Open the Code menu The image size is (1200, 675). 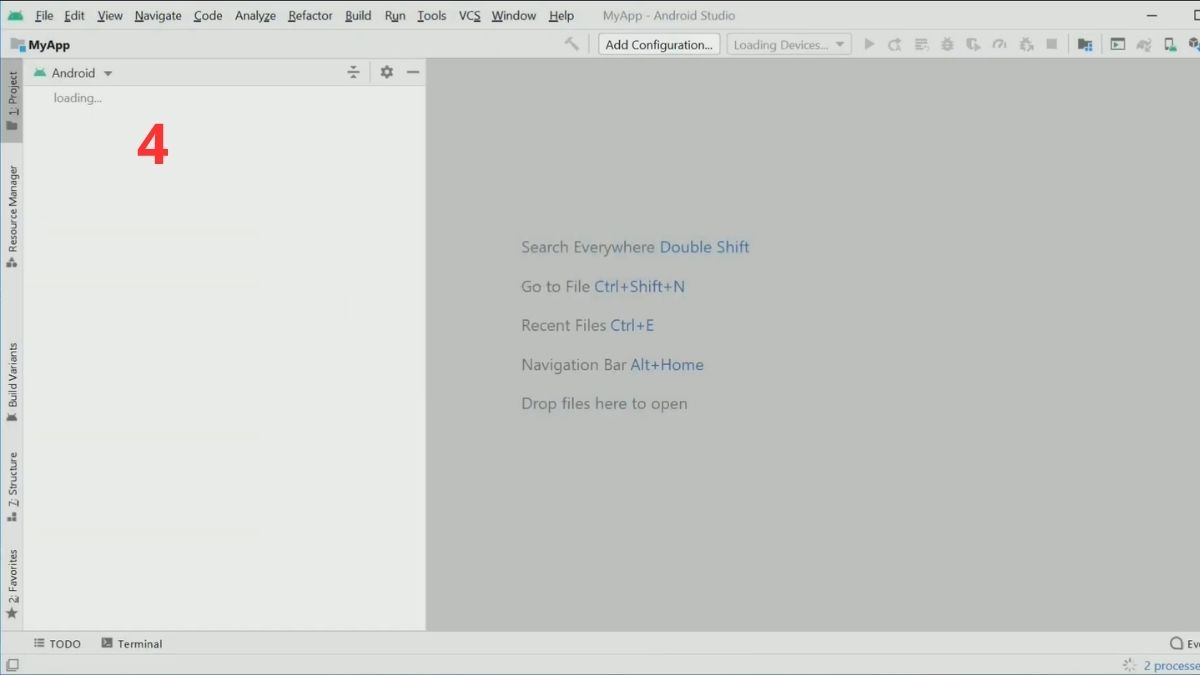(208, 15)
